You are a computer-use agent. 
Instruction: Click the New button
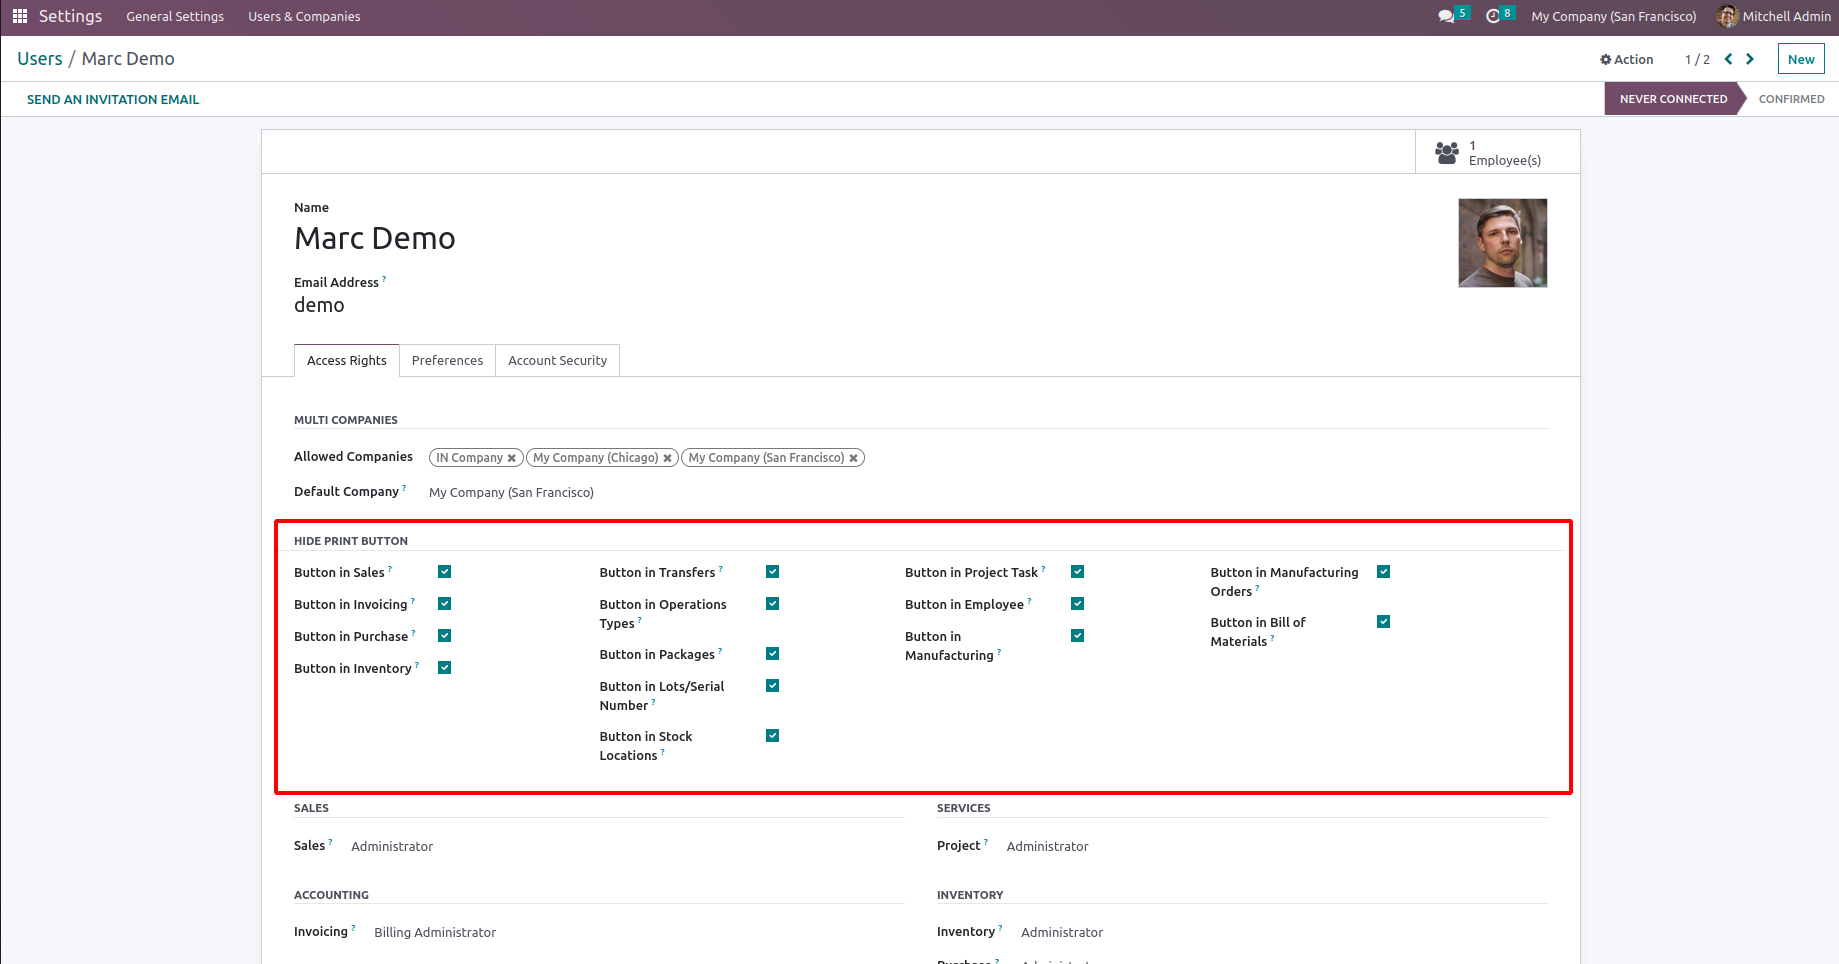pyautogui.click(x=1800, y=59)
